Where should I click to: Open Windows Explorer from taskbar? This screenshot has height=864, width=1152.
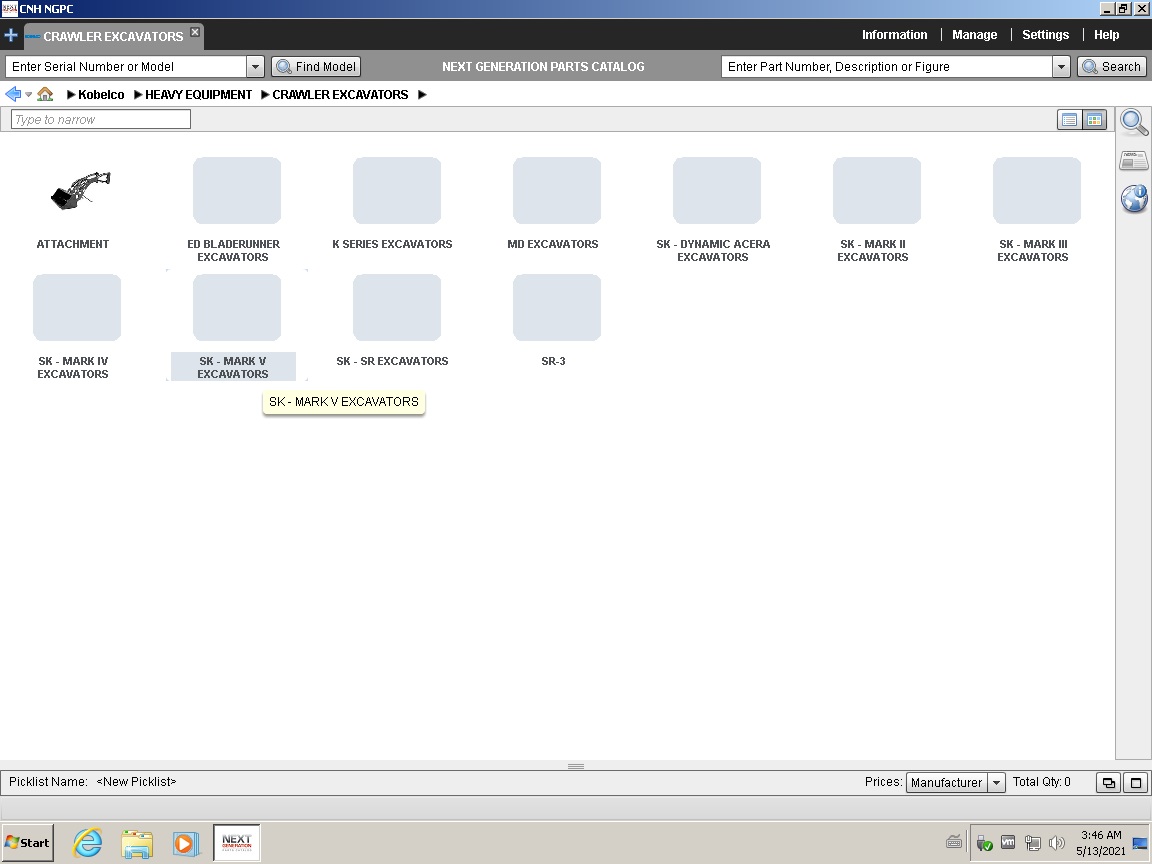click(137, 843)
